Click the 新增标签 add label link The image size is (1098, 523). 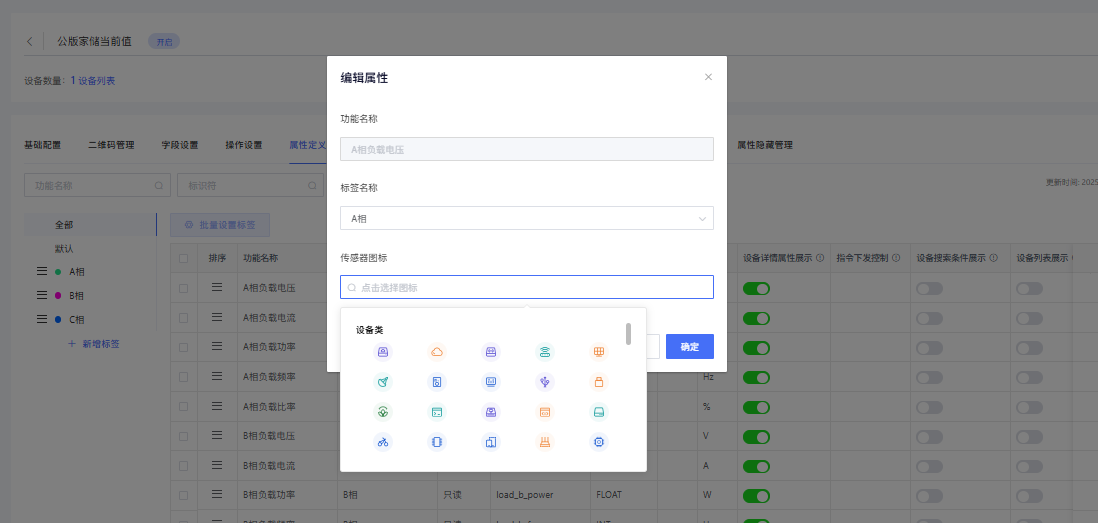(x=94, y=344)
